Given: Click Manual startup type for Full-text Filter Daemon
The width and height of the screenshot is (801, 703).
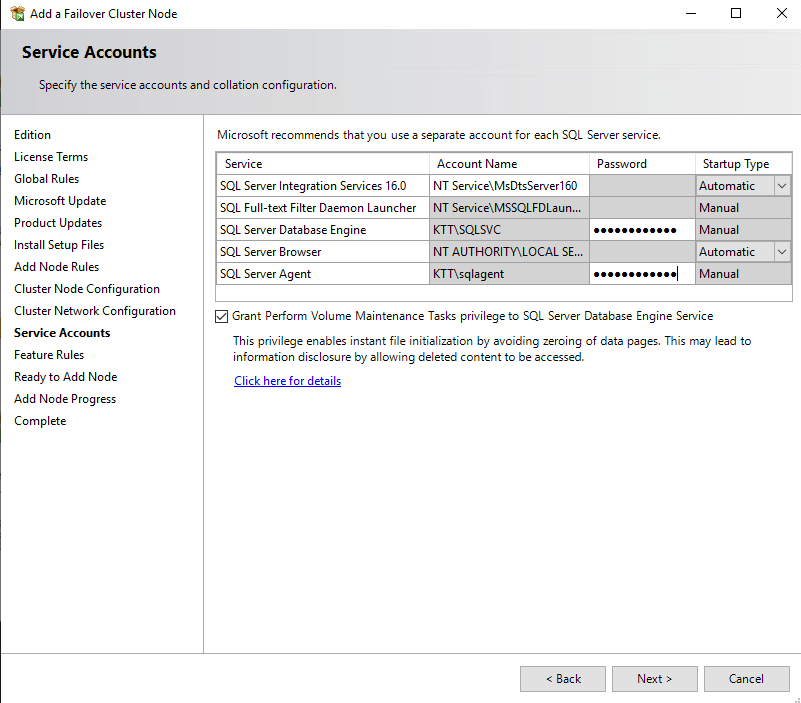Looking at the screenshot, I should pyautogui.click(x=743, y=208).
